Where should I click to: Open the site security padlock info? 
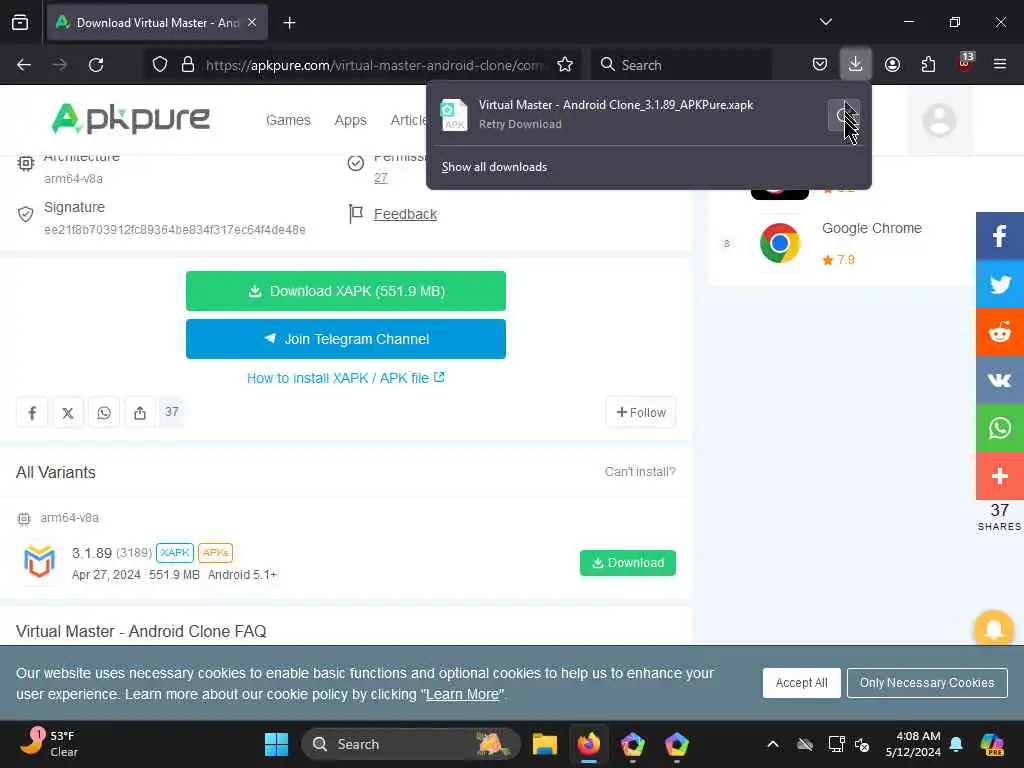click(188, 65)
